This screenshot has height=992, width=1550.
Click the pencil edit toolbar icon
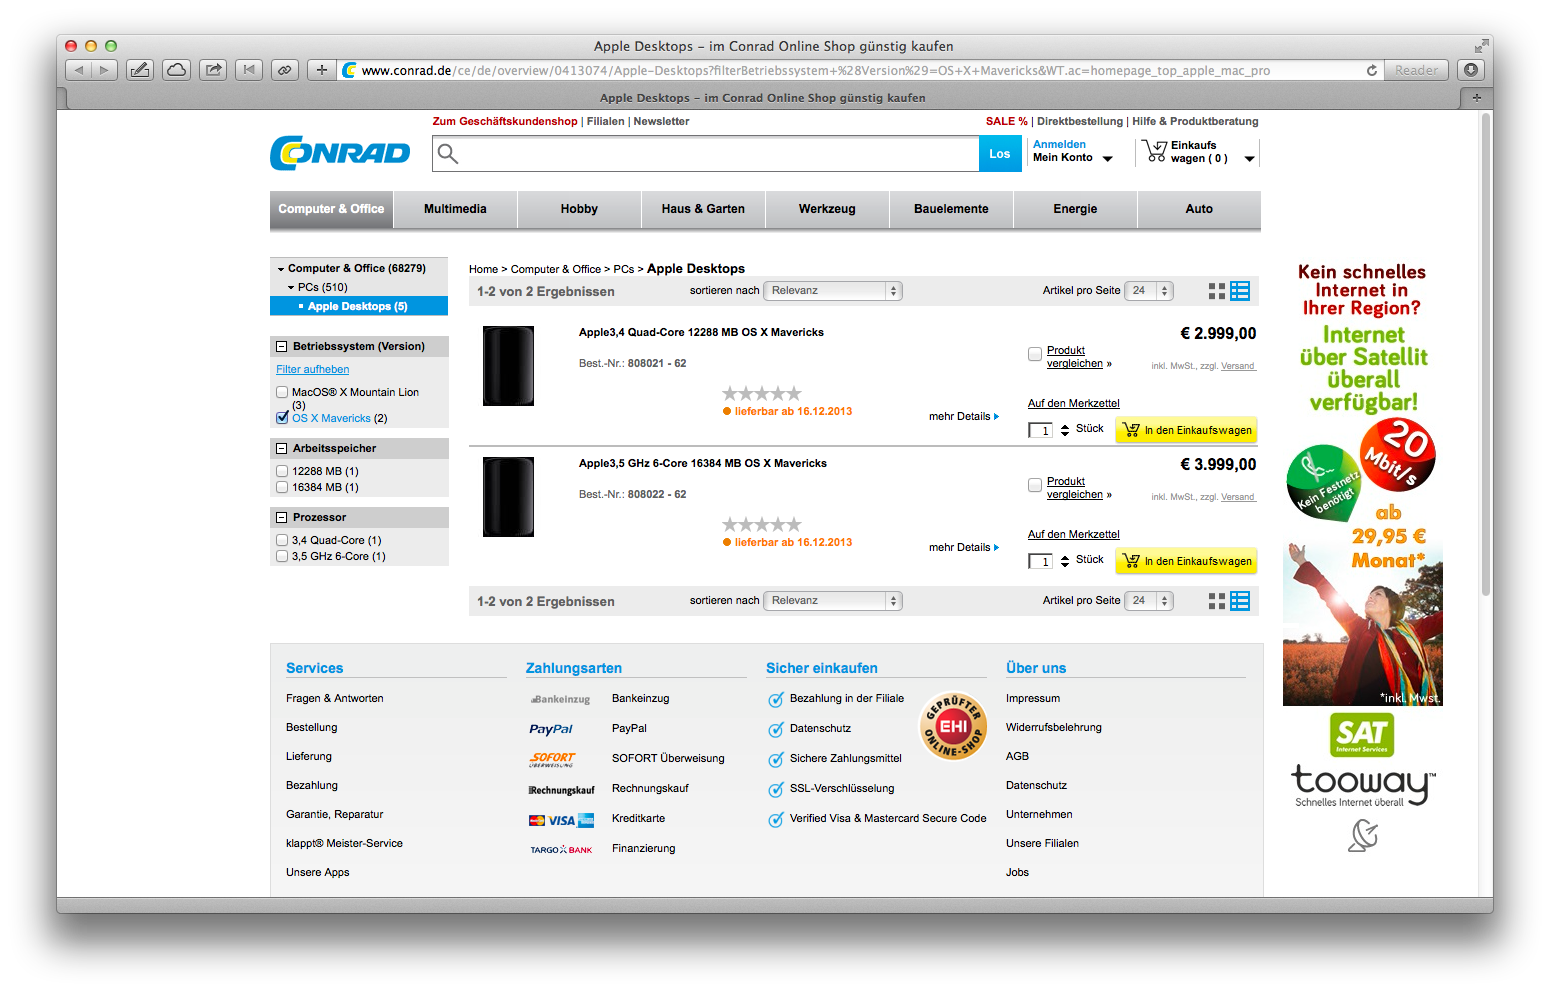tap(140, 70)
